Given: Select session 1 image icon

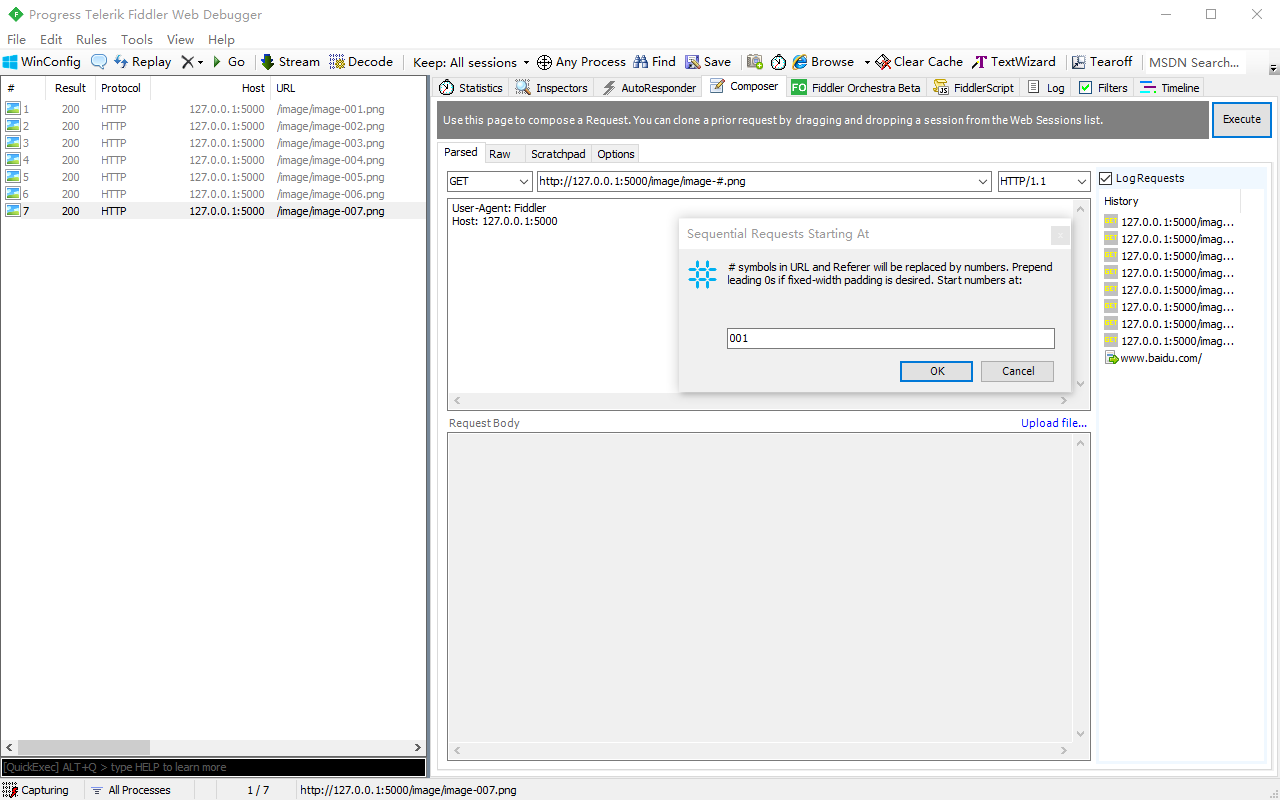Looking at the screenshot, I should pyautogui.click(x=12, y=109).
